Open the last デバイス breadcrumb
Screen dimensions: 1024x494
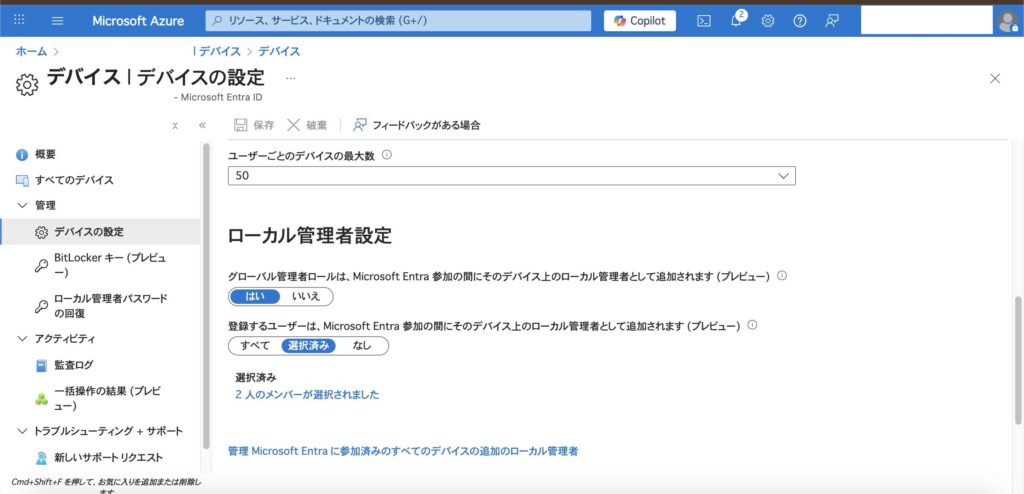coord(280,52)
